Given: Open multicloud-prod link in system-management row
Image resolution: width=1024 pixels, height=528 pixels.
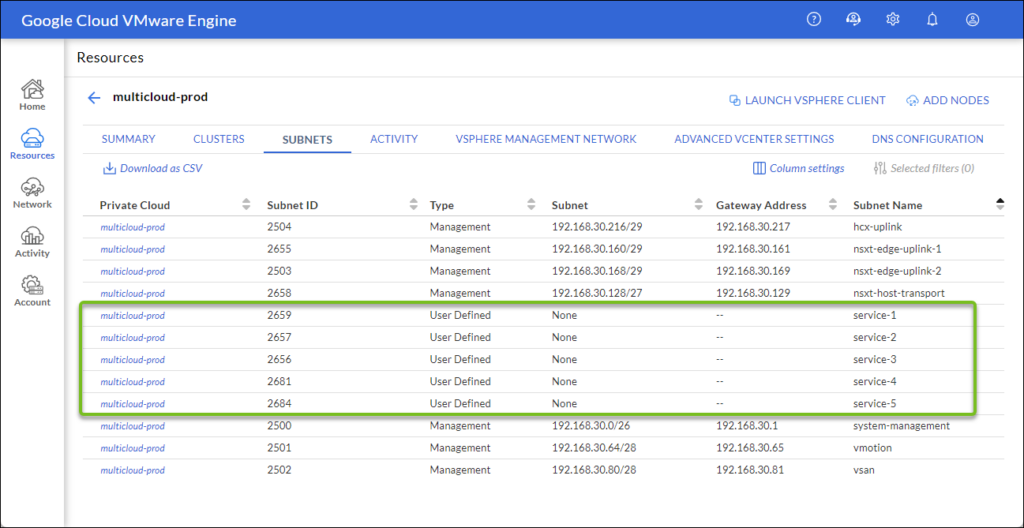Looking at the screenshot, I should tap(133, 426).
